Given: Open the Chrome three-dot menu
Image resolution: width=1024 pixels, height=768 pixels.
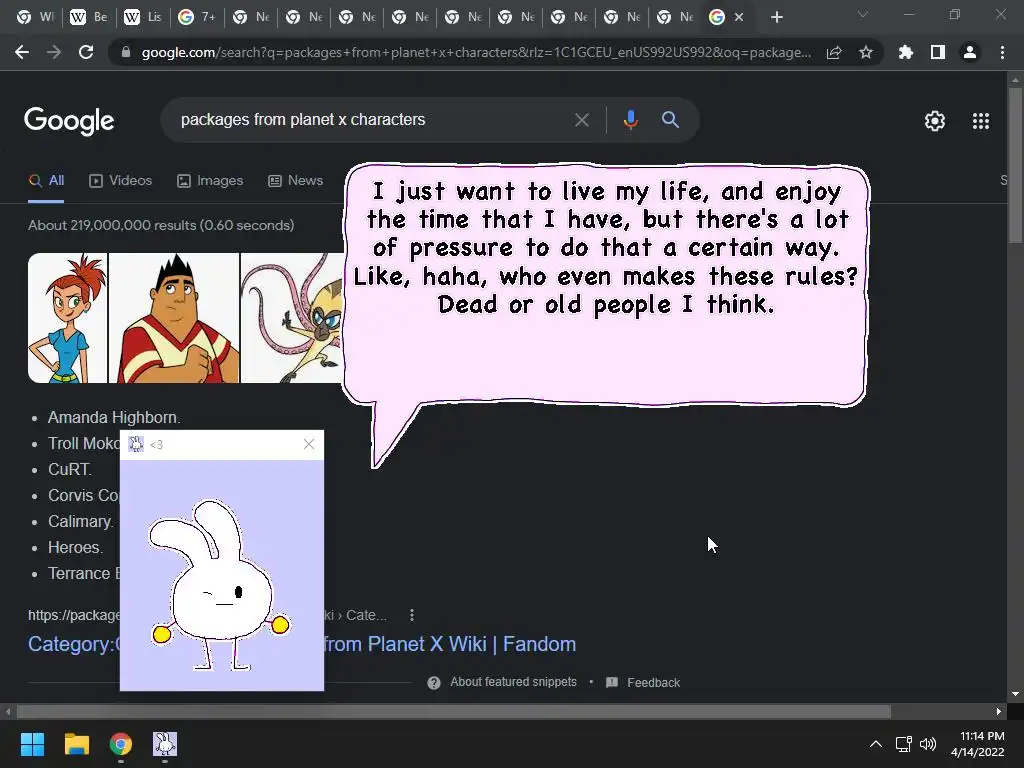Looking at the screenshot, I should point(1002,52).
